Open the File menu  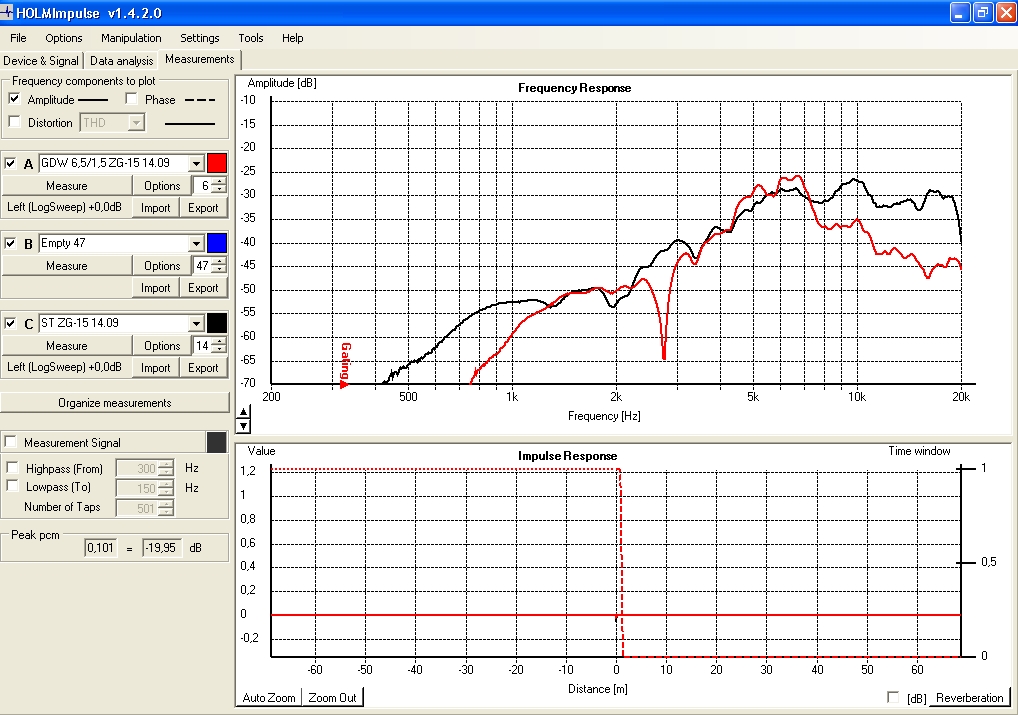click(18, 38)
